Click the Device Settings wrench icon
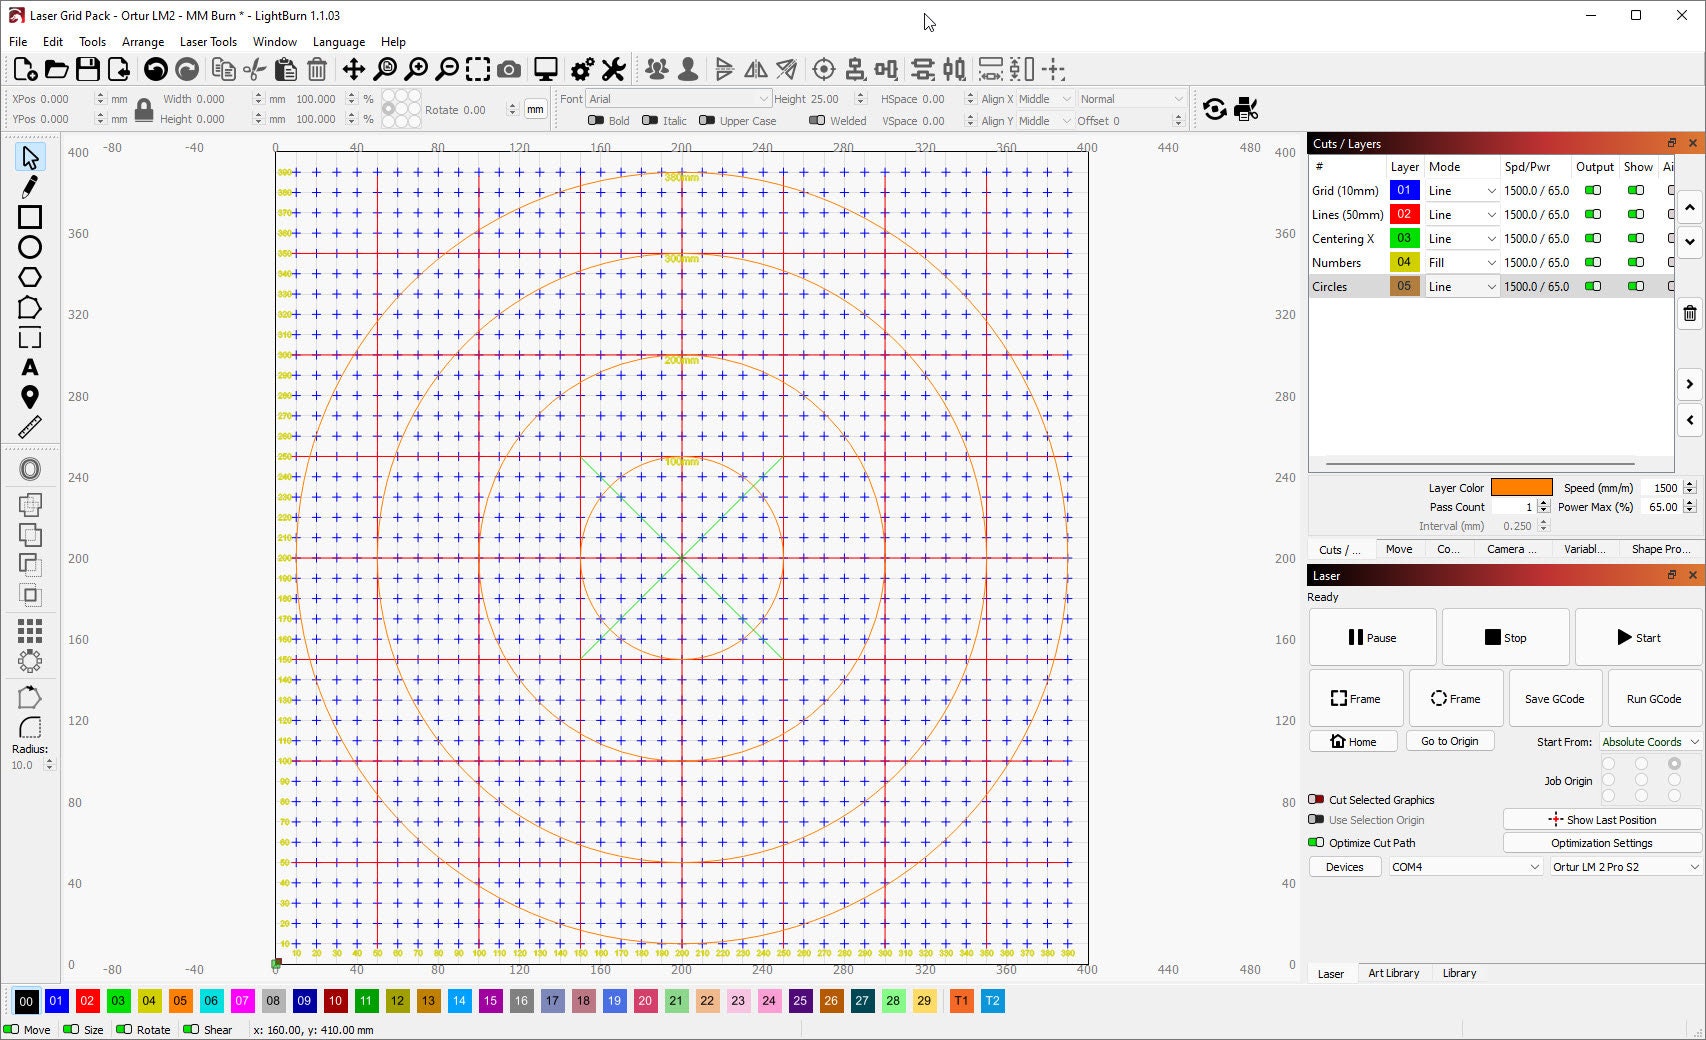The image size is (1706, 1040). click(x=613, y=69)
